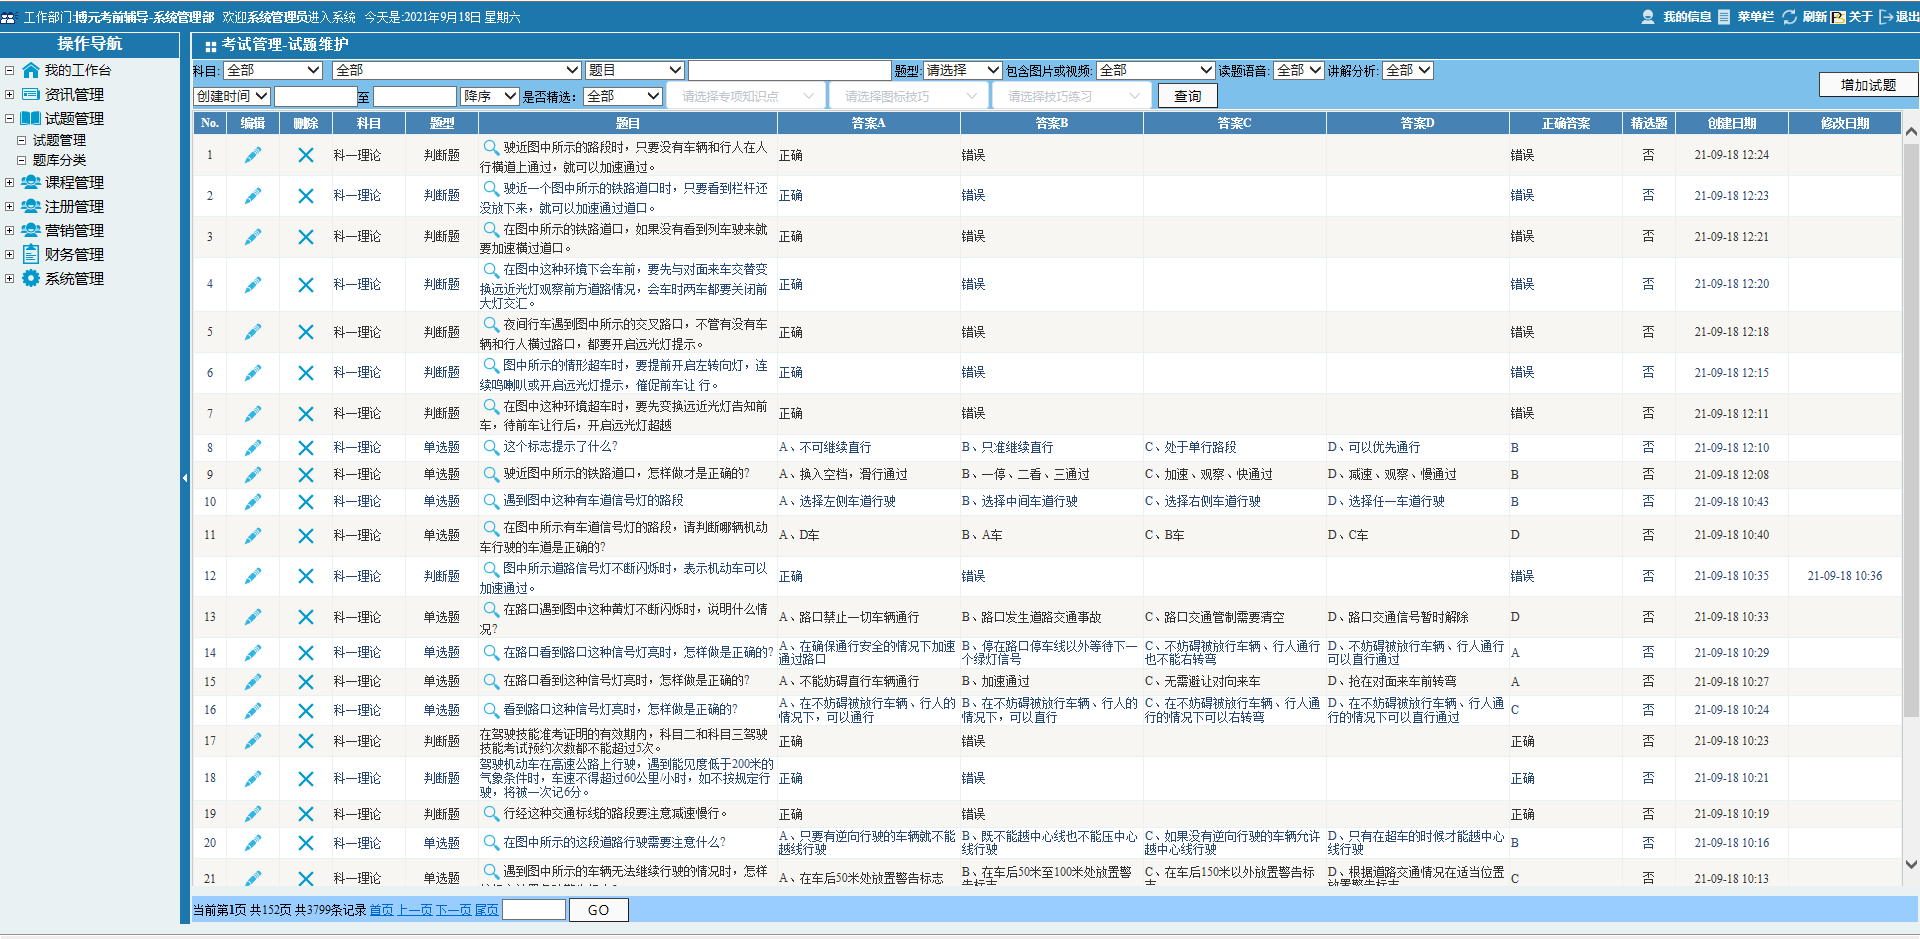
Task: Click the delete X icon in row 1
Action: 306,155
